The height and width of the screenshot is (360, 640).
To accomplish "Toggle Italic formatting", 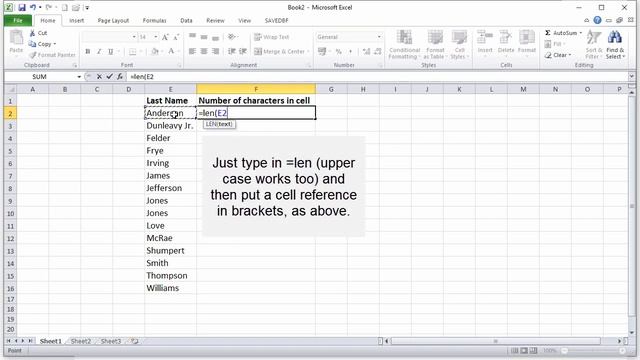I will (x=99, y=51).
